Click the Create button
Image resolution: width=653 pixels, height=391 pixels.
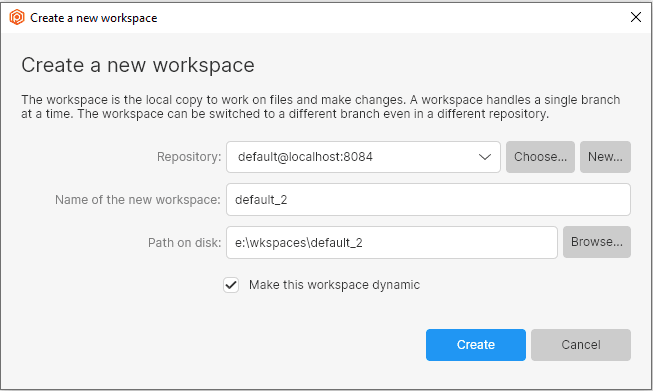click(476, 345)
